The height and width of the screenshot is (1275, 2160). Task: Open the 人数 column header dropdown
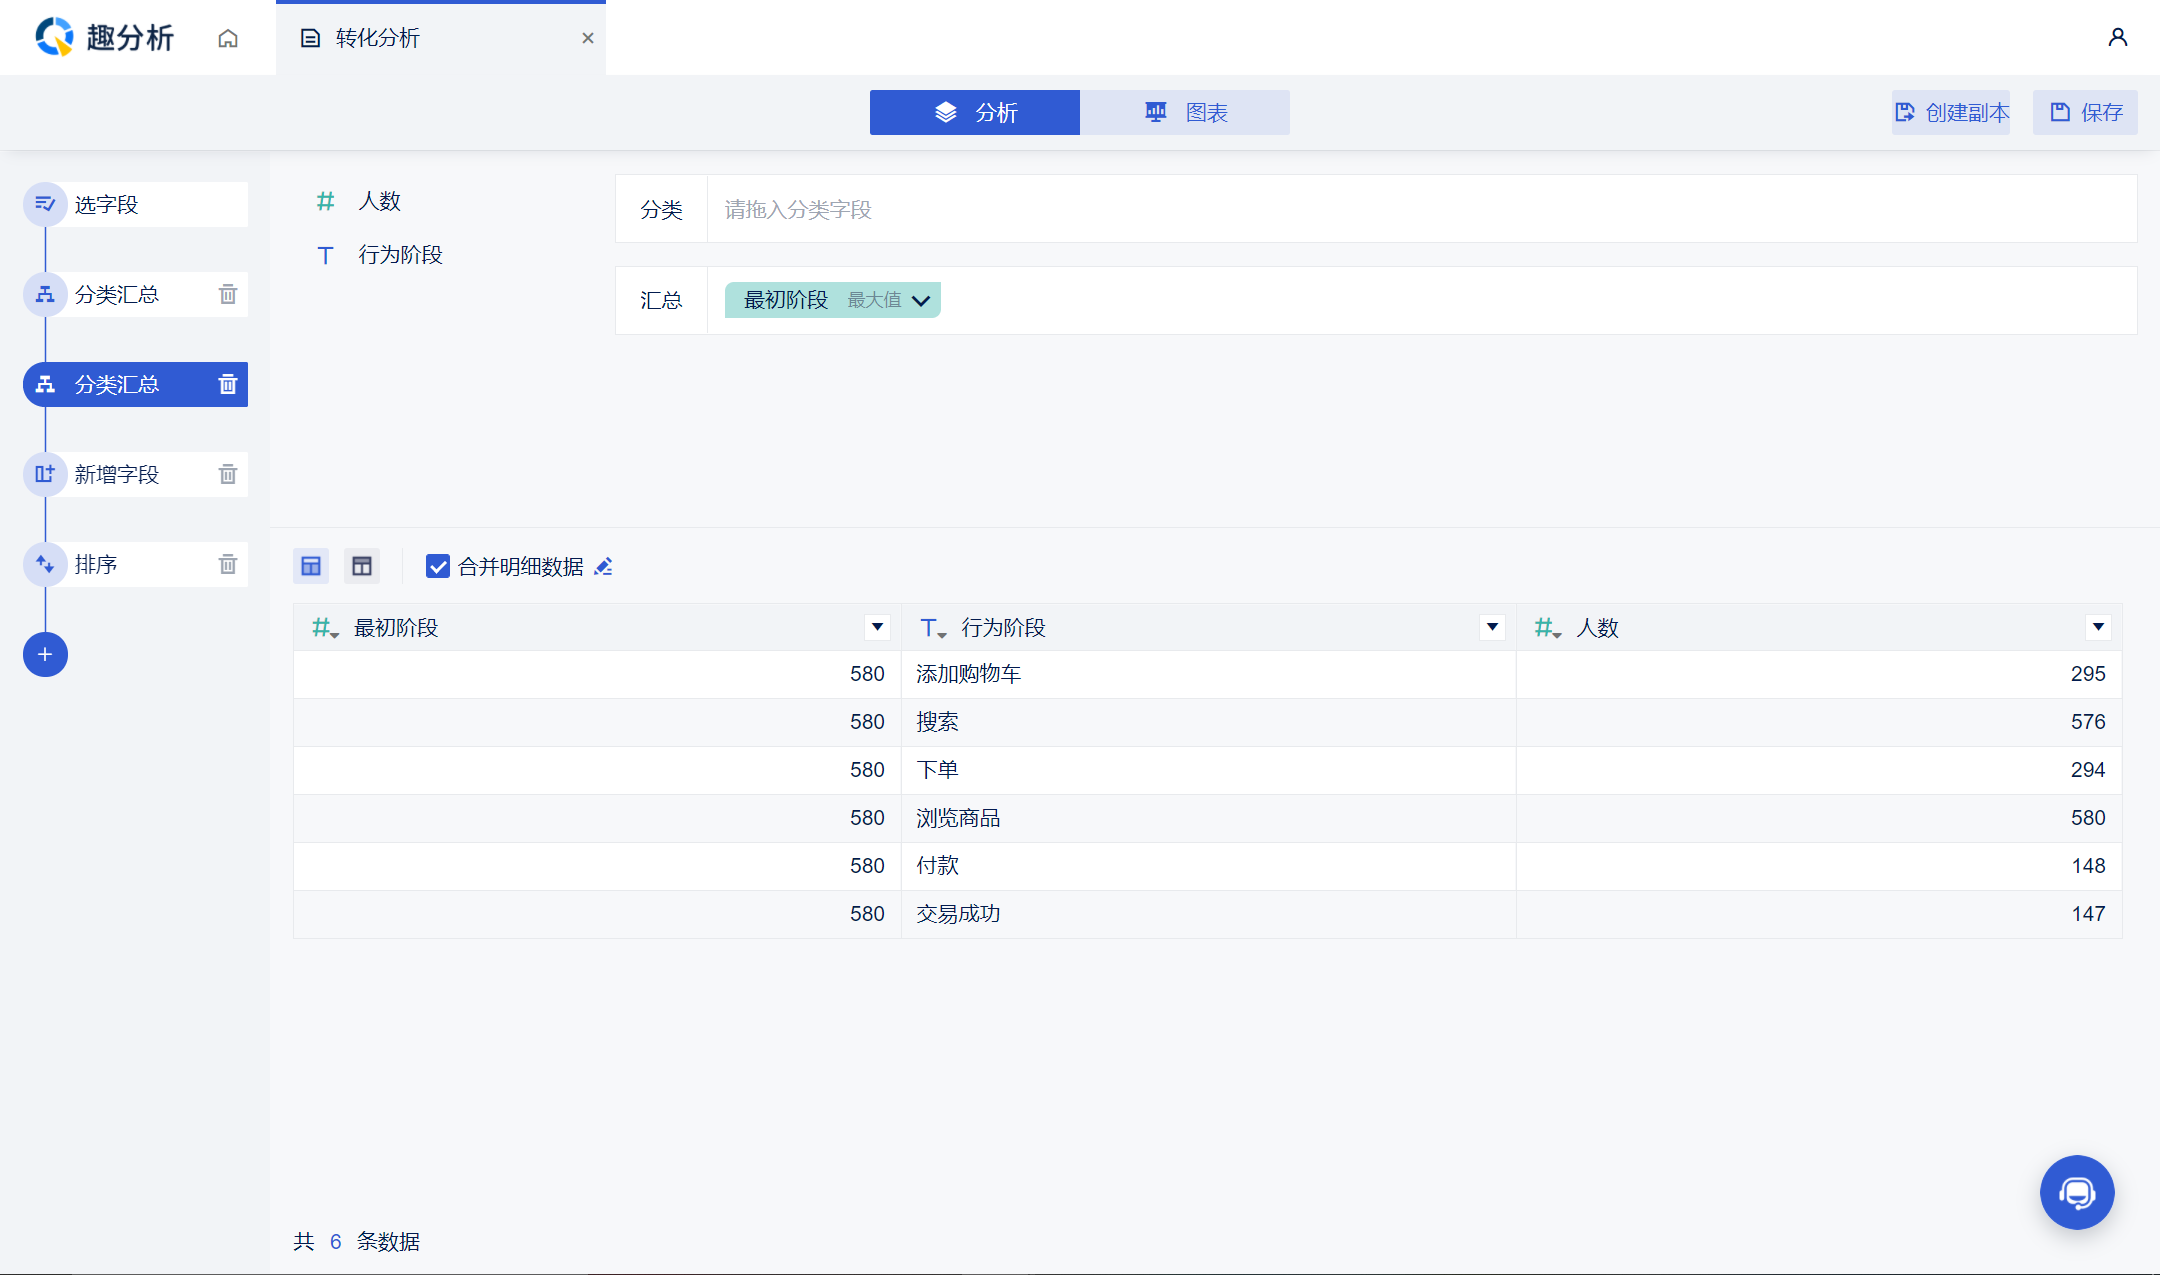click(x=2098, y=627)
